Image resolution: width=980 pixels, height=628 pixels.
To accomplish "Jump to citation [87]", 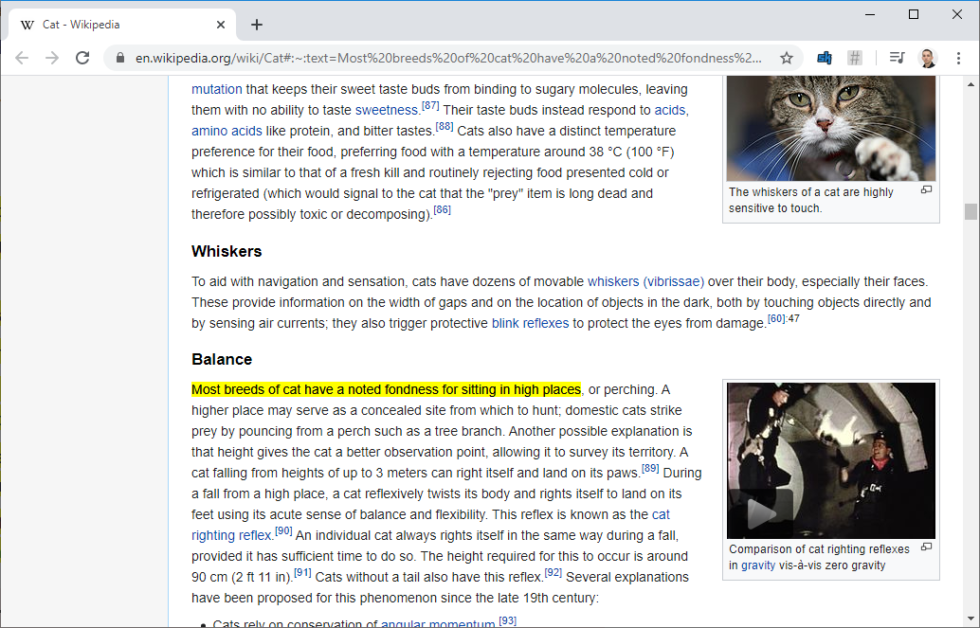I will pos(430,106).
